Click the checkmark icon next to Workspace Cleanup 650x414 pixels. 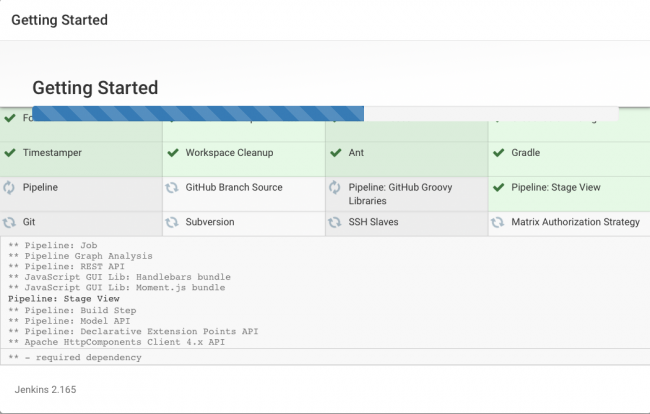pos(172,153)
